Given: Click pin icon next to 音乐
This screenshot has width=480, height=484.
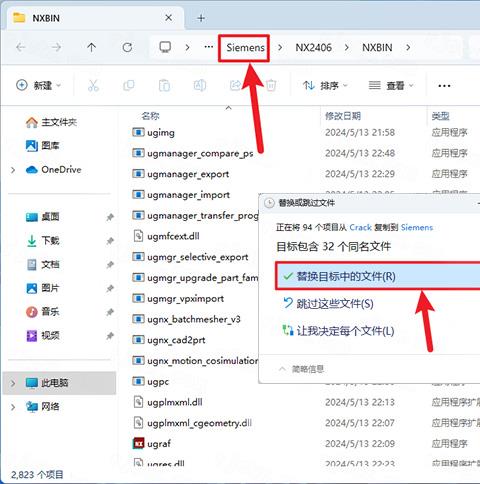Looking at the screenshot, I should (110, 312).
